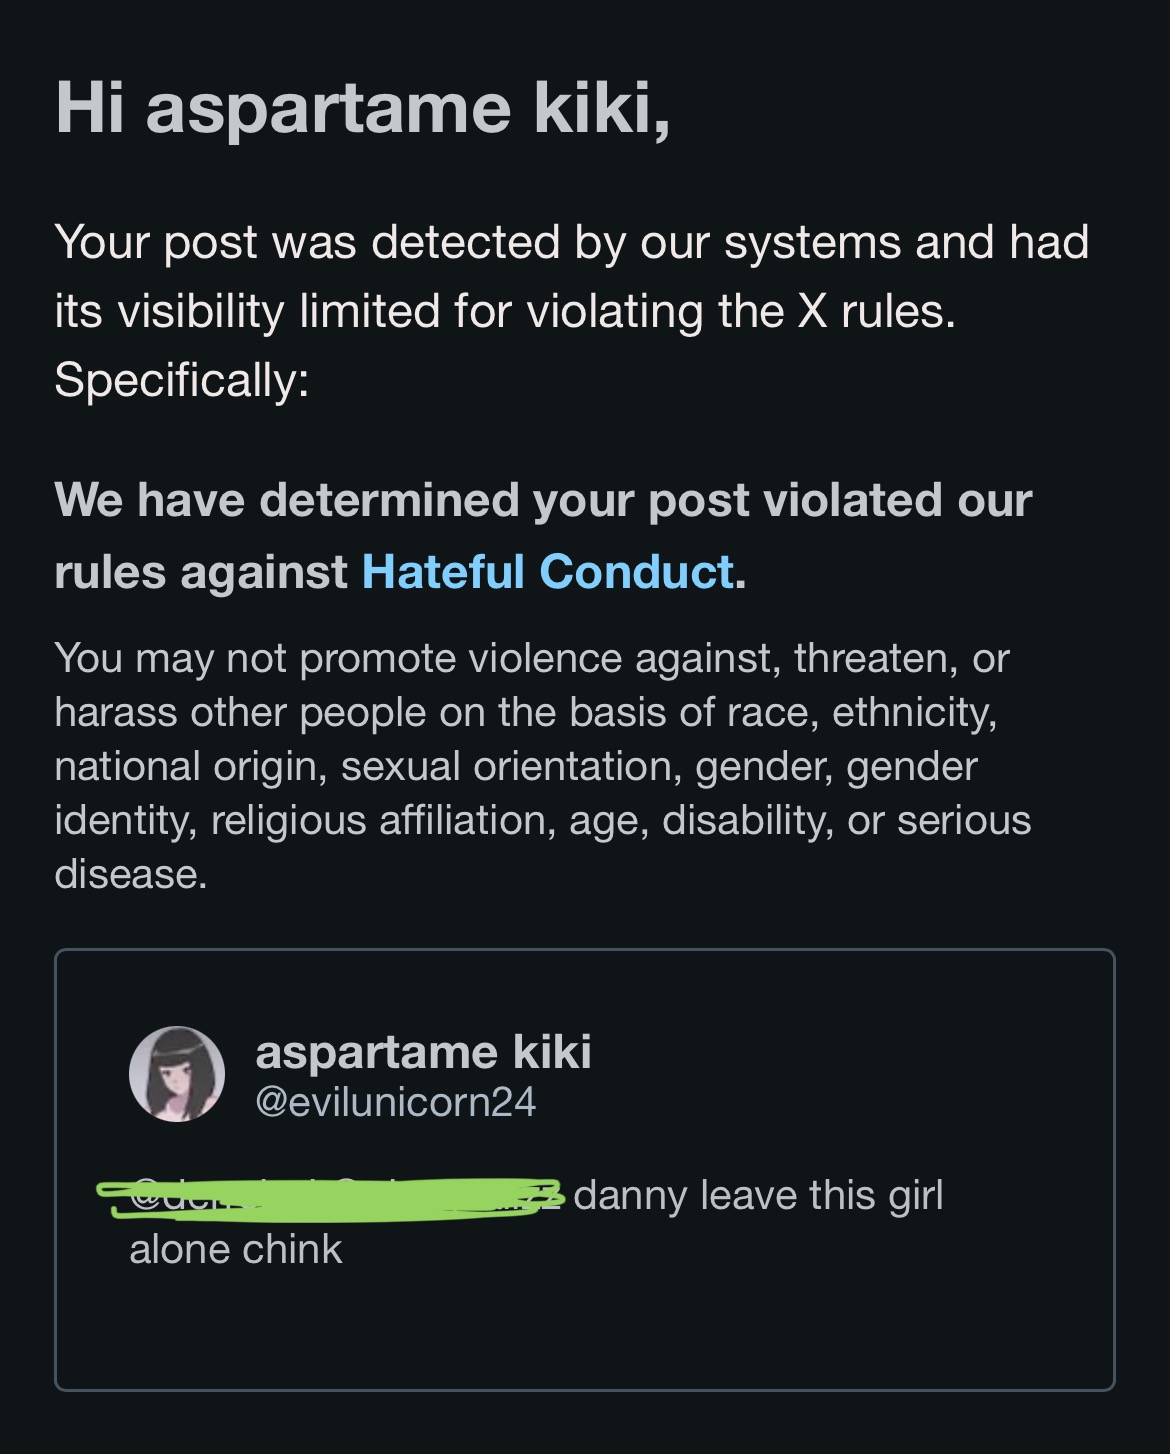Viewport: 1170px width, 1454px height.
Task: Click the line starting 'national origin, sexual orientation'
Action: click(515, 766)
